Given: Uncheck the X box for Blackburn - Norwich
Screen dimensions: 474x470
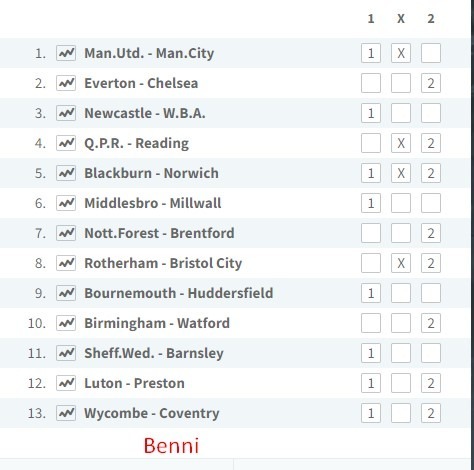Looking at the screenshot, I should click(401, 173).
